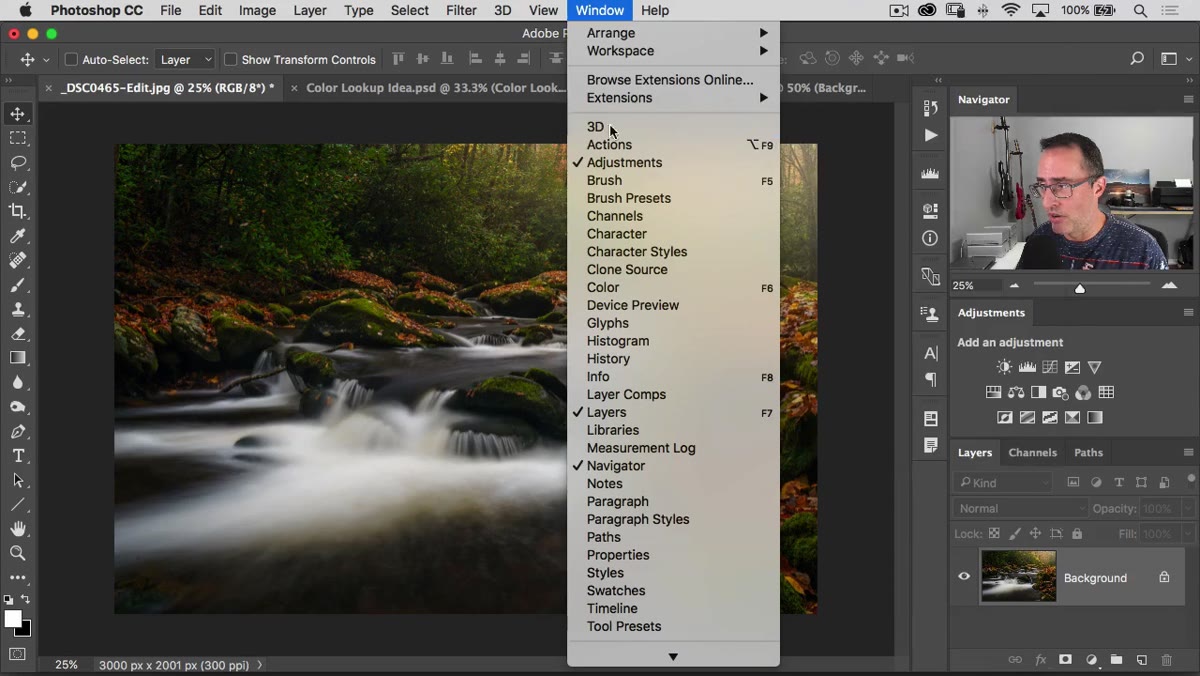The width and height of the screenshot is (1200, 676).
Task: Click the Spotlight search icon in menu bar
Action: click(x=1141, y=10)
